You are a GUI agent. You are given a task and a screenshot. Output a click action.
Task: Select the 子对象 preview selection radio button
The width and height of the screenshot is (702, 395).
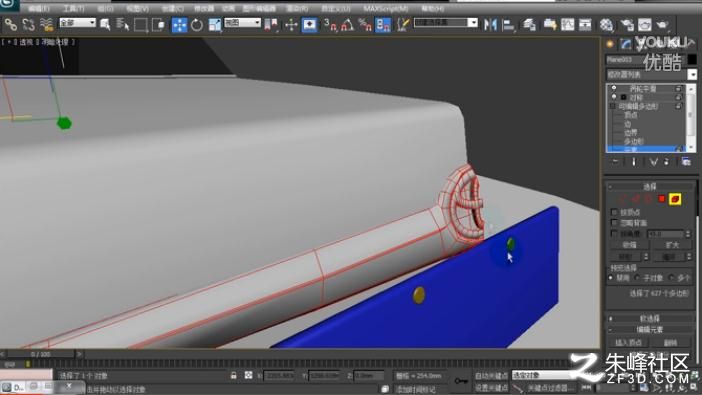pos(638,278)
